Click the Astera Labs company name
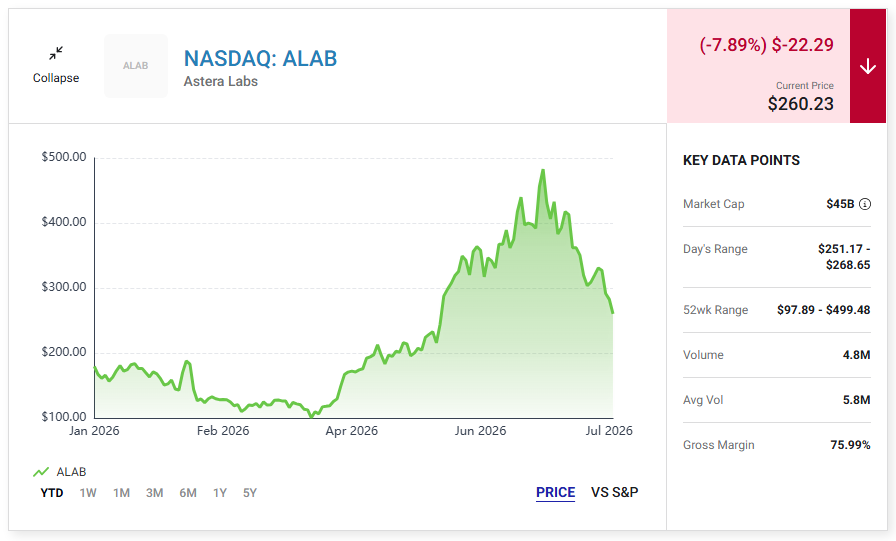This screenshot has width=896, height=541. [x=221, y=82]
